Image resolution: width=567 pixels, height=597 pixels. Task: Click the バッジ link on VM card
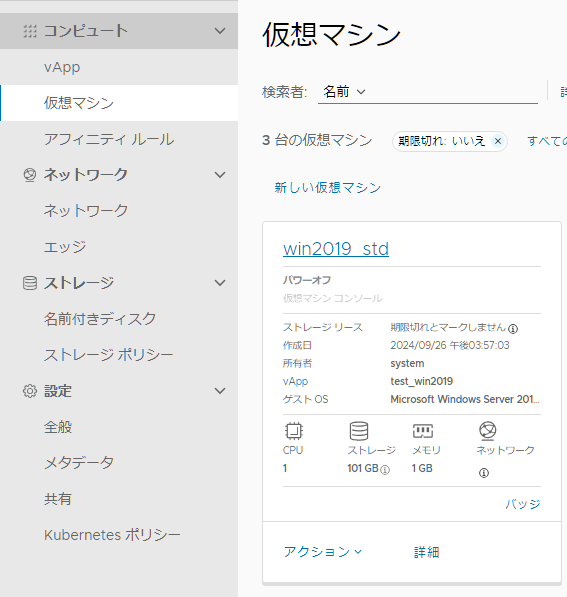[x=523, y=504]
